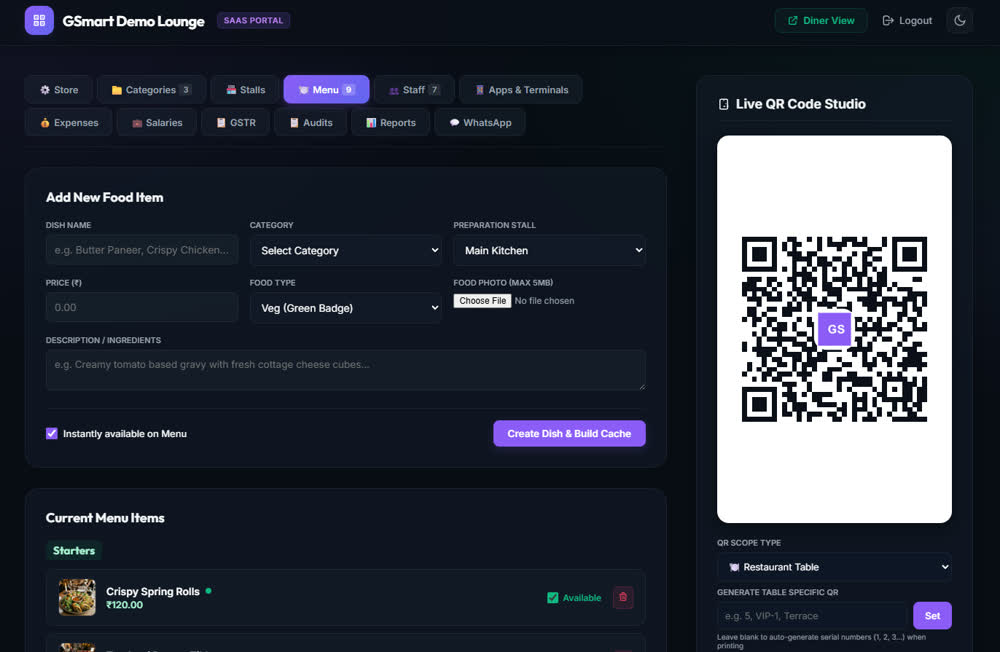Open the Food Type Veg dropdown

point(346,308)
